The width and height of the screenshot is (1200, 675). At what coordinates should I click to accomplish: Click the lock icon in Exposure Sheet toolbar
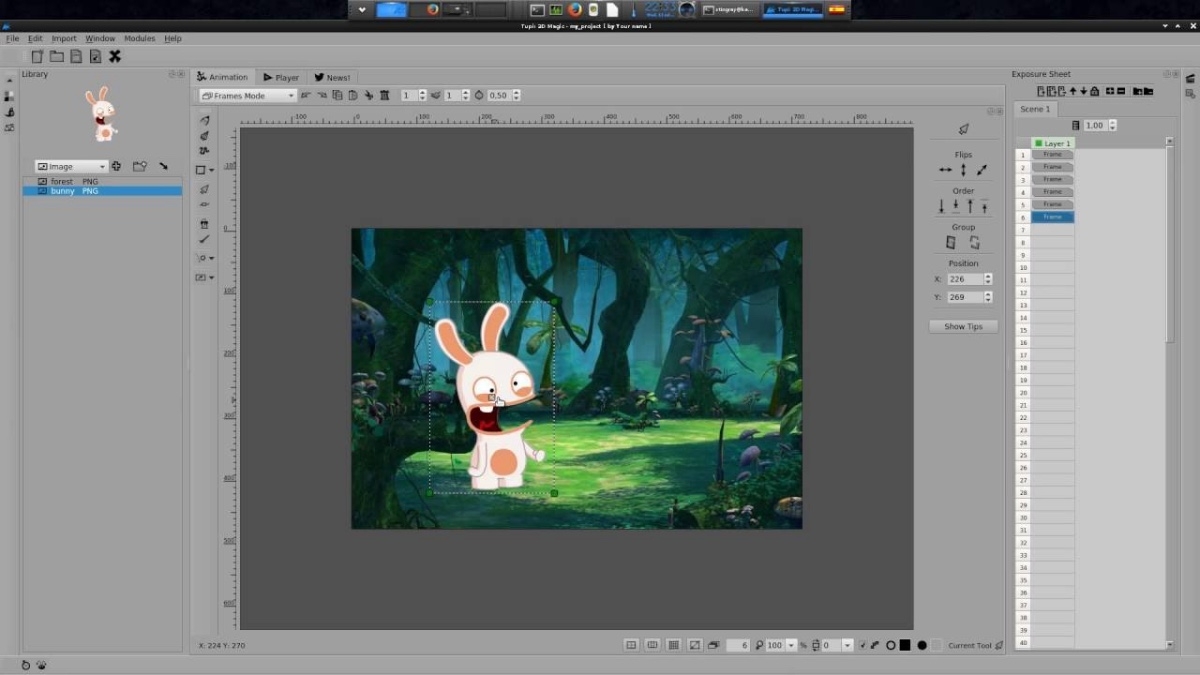pyautogui.click(x=1095, y=91)
